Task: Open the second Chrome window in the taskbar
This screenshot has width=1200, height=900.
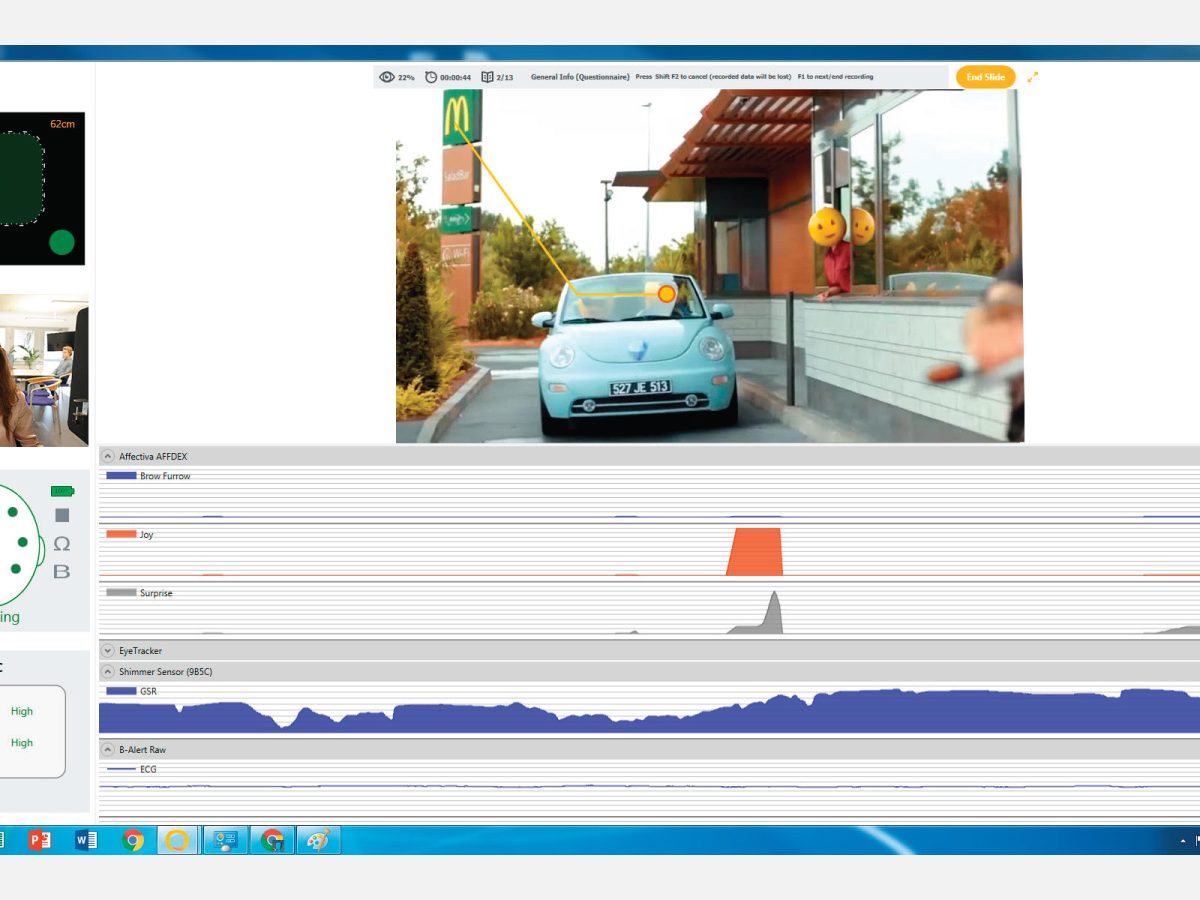Action: click(272, 840)
